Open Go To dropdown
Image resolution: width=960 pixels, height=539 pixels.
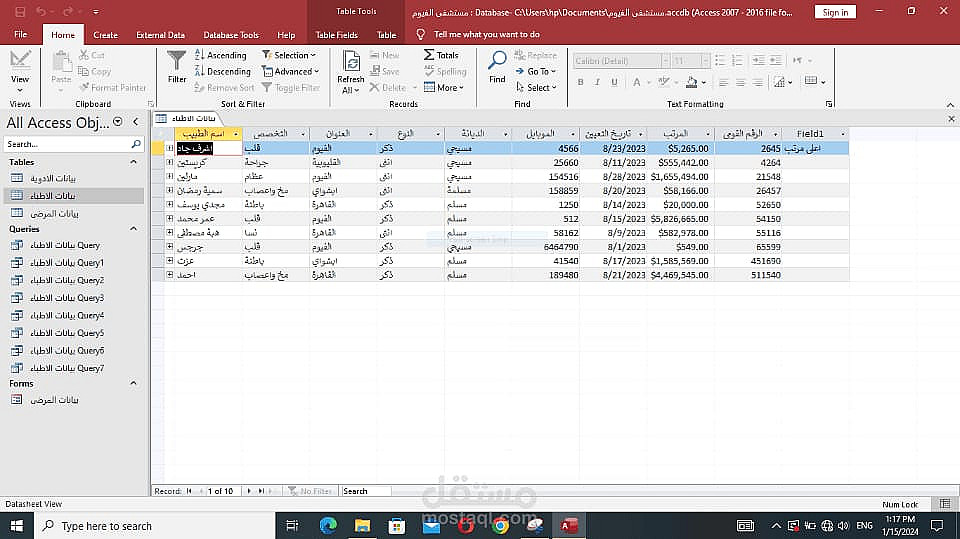[536, 72]
